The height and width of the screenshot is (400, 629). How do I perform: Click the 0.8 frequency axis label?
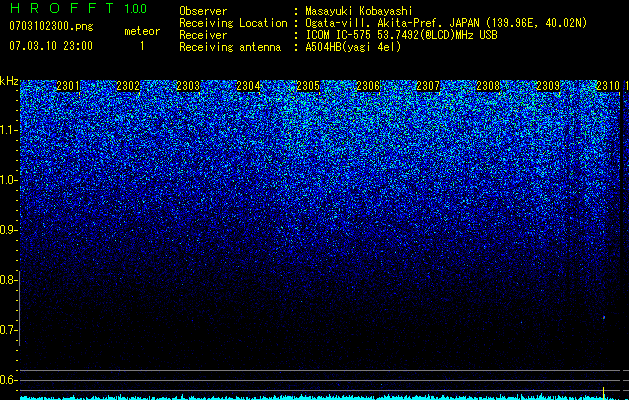[8, 280]
